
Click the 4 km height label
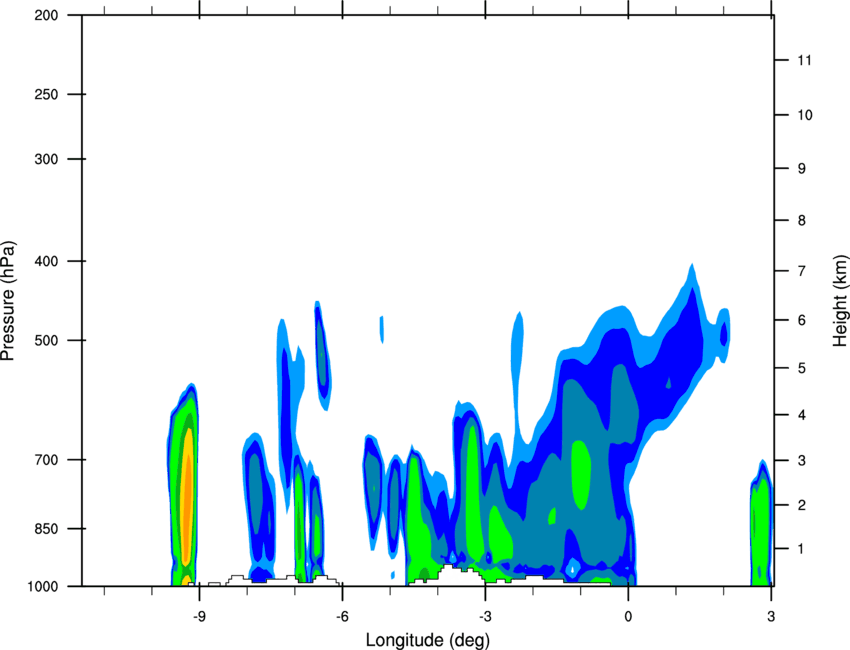[x=802, y=415]
